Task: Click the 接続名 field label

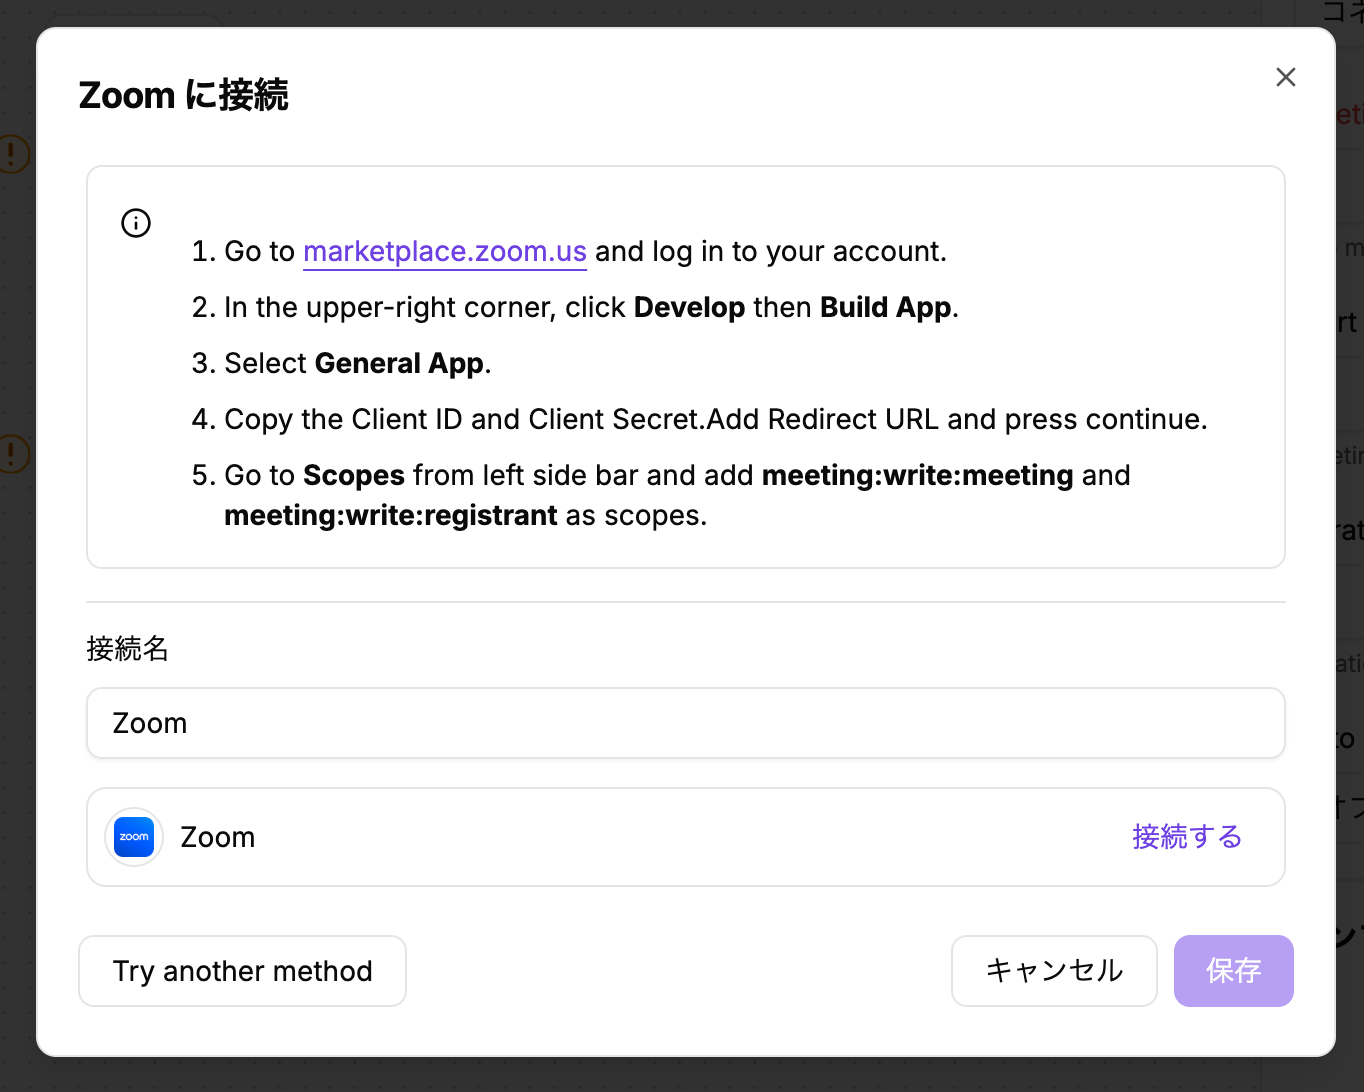Action: (x=127, y=649)
